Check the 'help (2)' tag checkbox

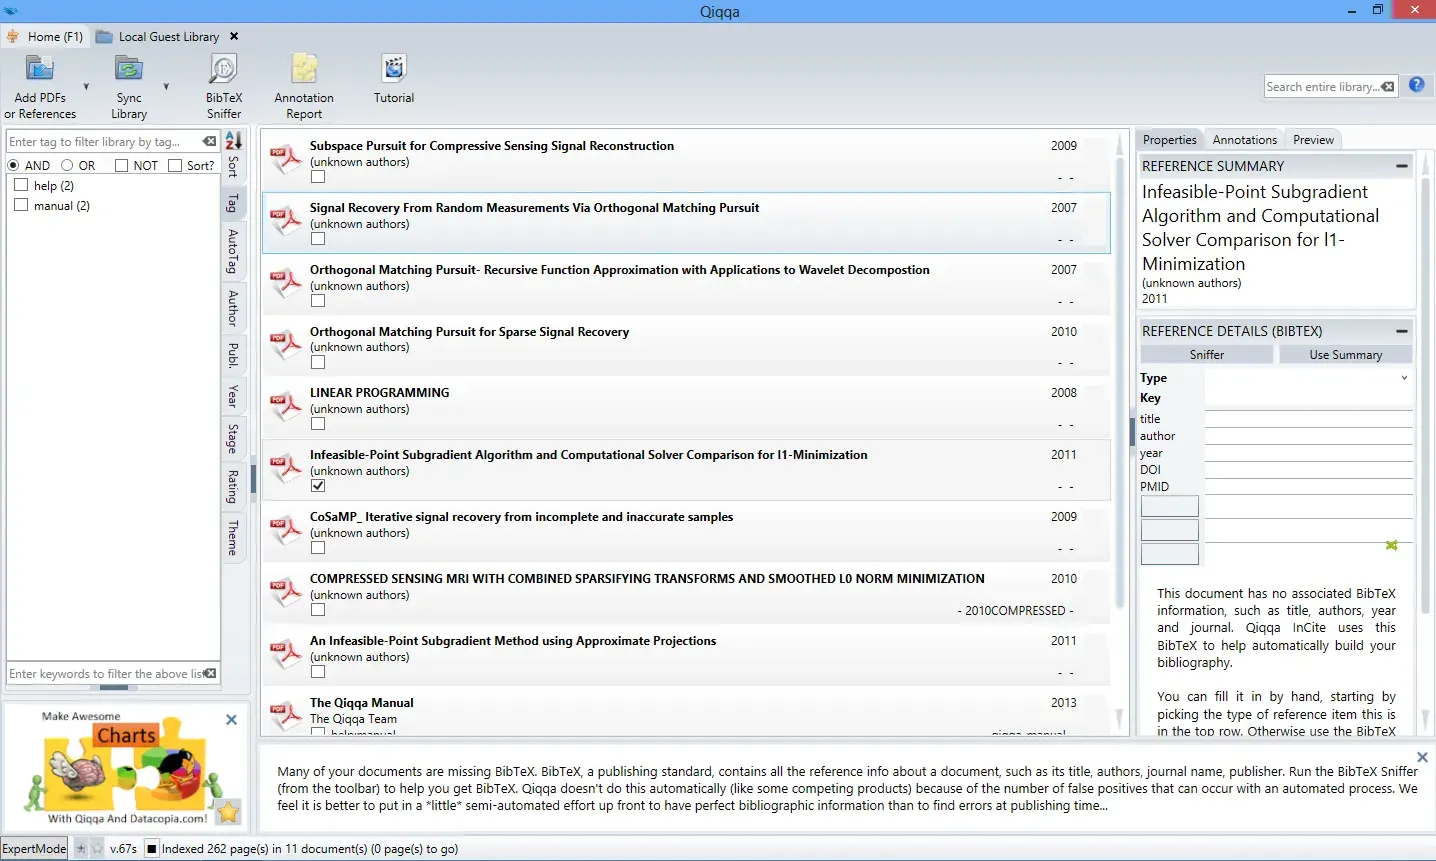coord(21,185)
